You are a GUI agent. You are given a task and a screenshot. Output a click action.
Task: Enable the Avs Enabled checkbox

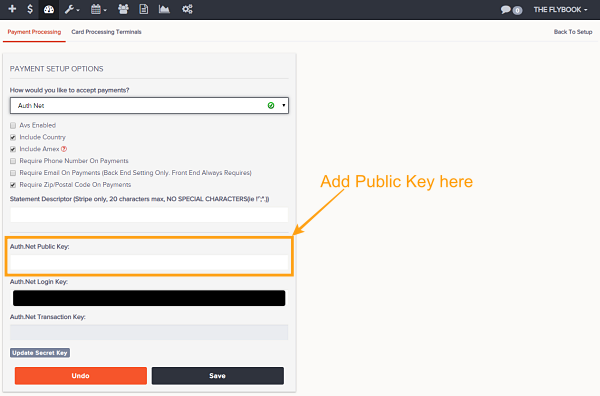pos(13,125)
